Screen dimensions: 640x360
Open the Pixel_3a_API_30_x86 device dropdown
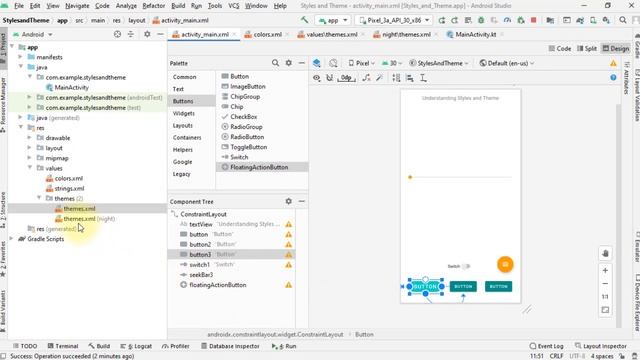pos(394,20)
